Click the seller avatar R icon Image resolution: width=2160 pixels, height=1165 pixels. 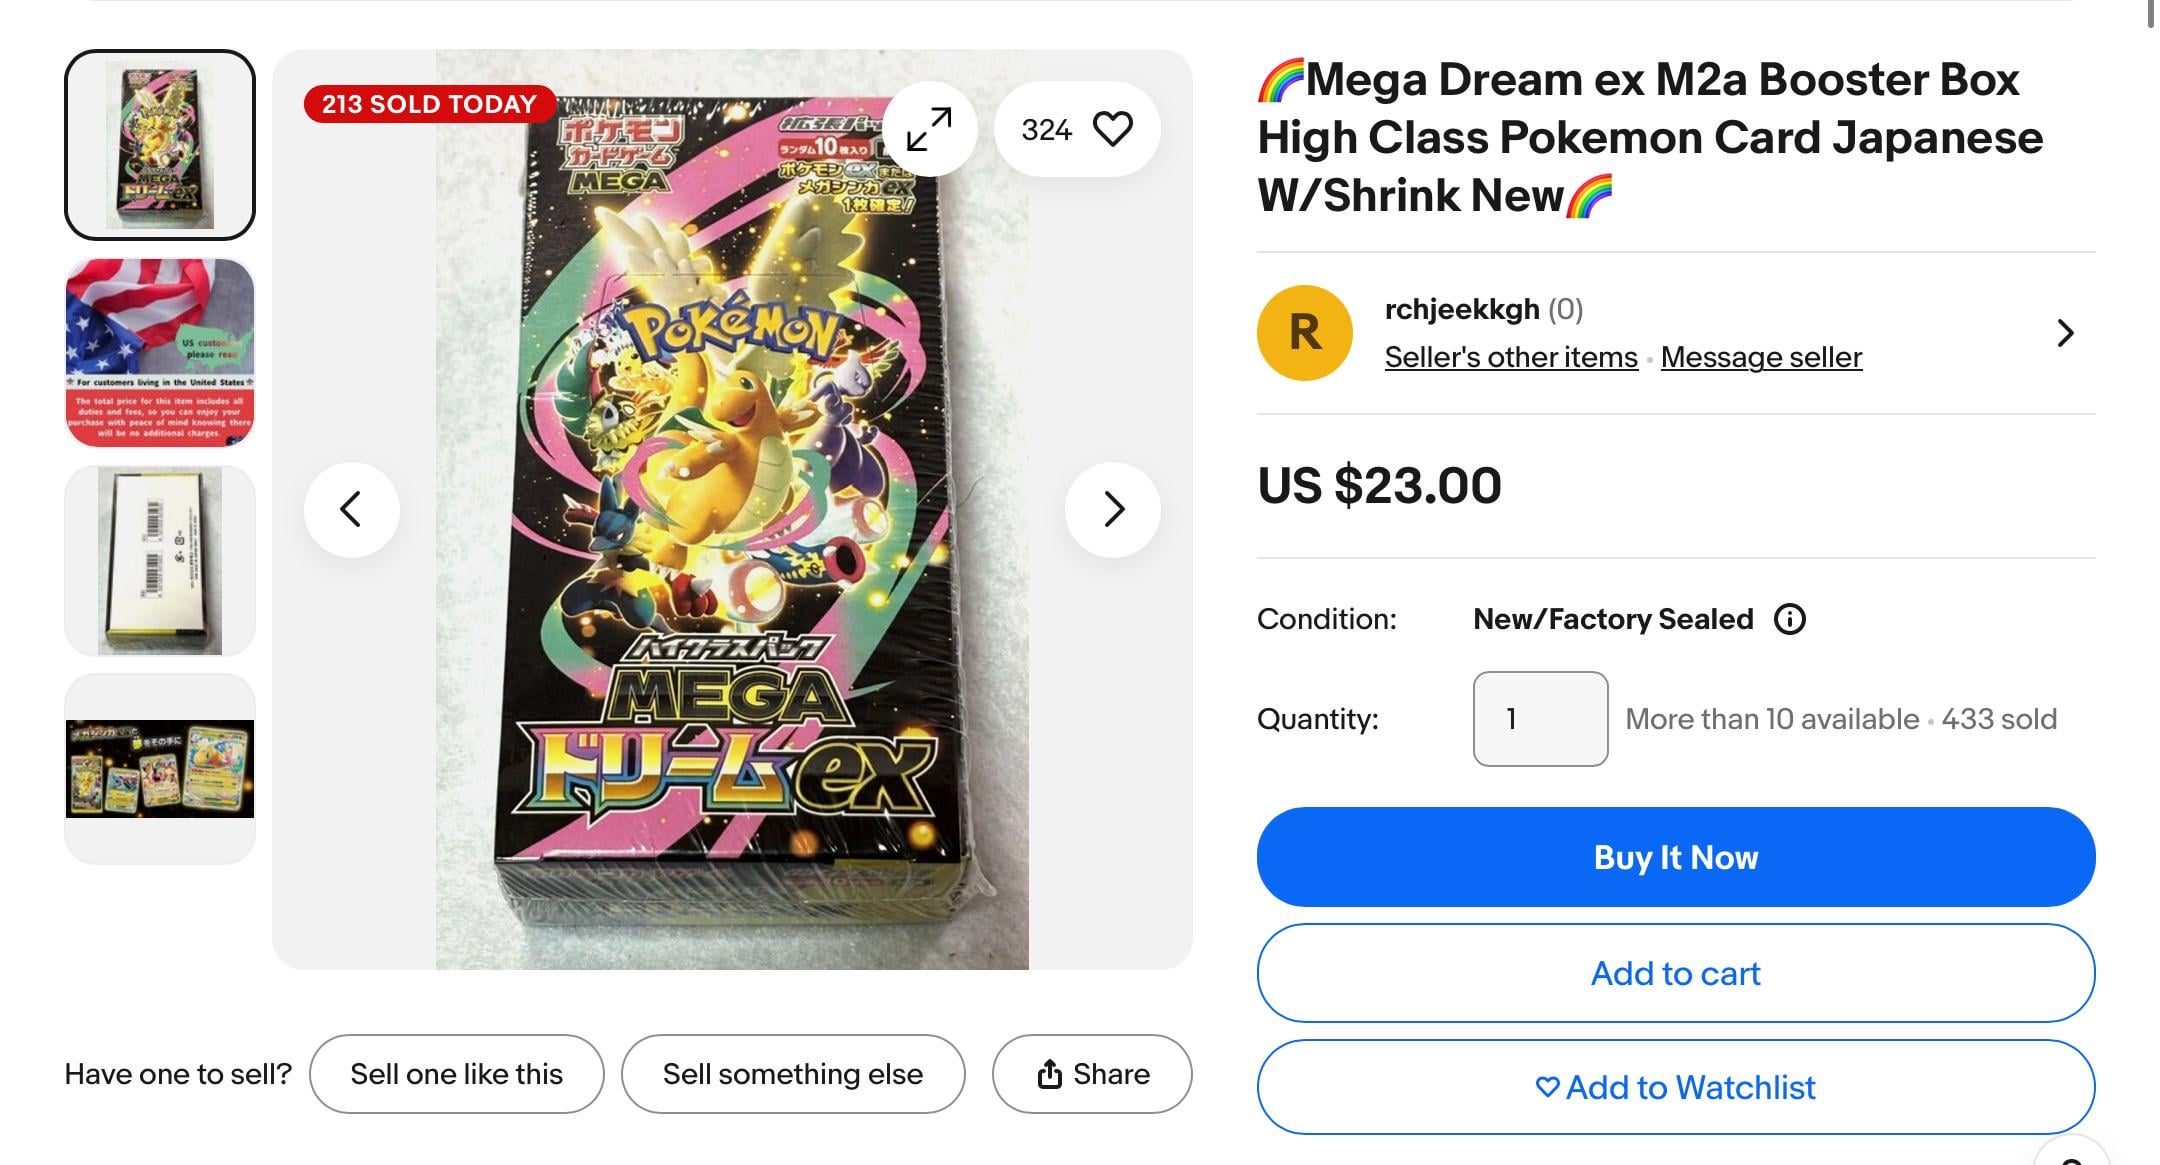tap(1304, 333)
